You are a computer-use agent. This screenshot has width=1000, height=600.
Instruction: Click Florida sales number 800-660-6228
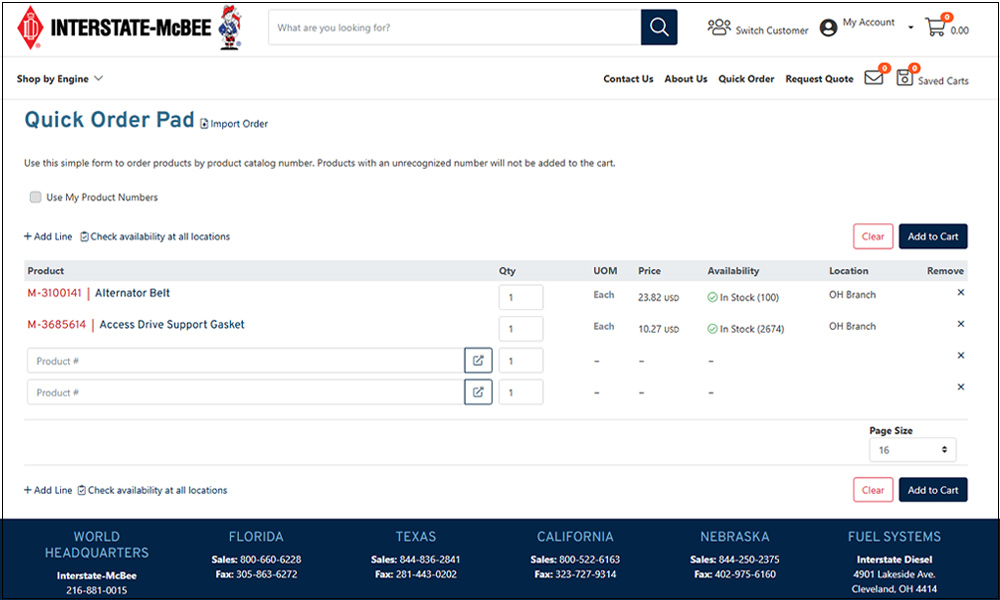[270, 560]
